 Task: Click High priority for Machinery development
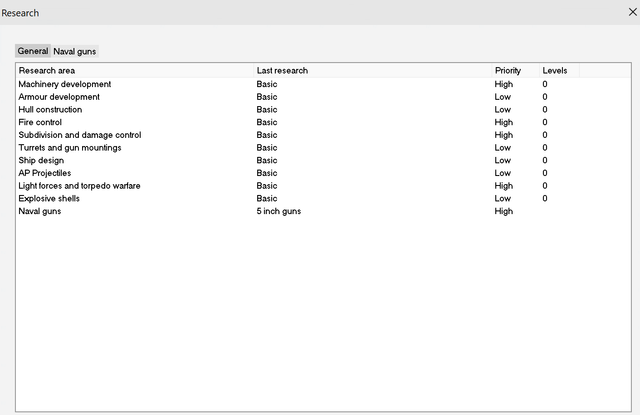pos(504,84)
